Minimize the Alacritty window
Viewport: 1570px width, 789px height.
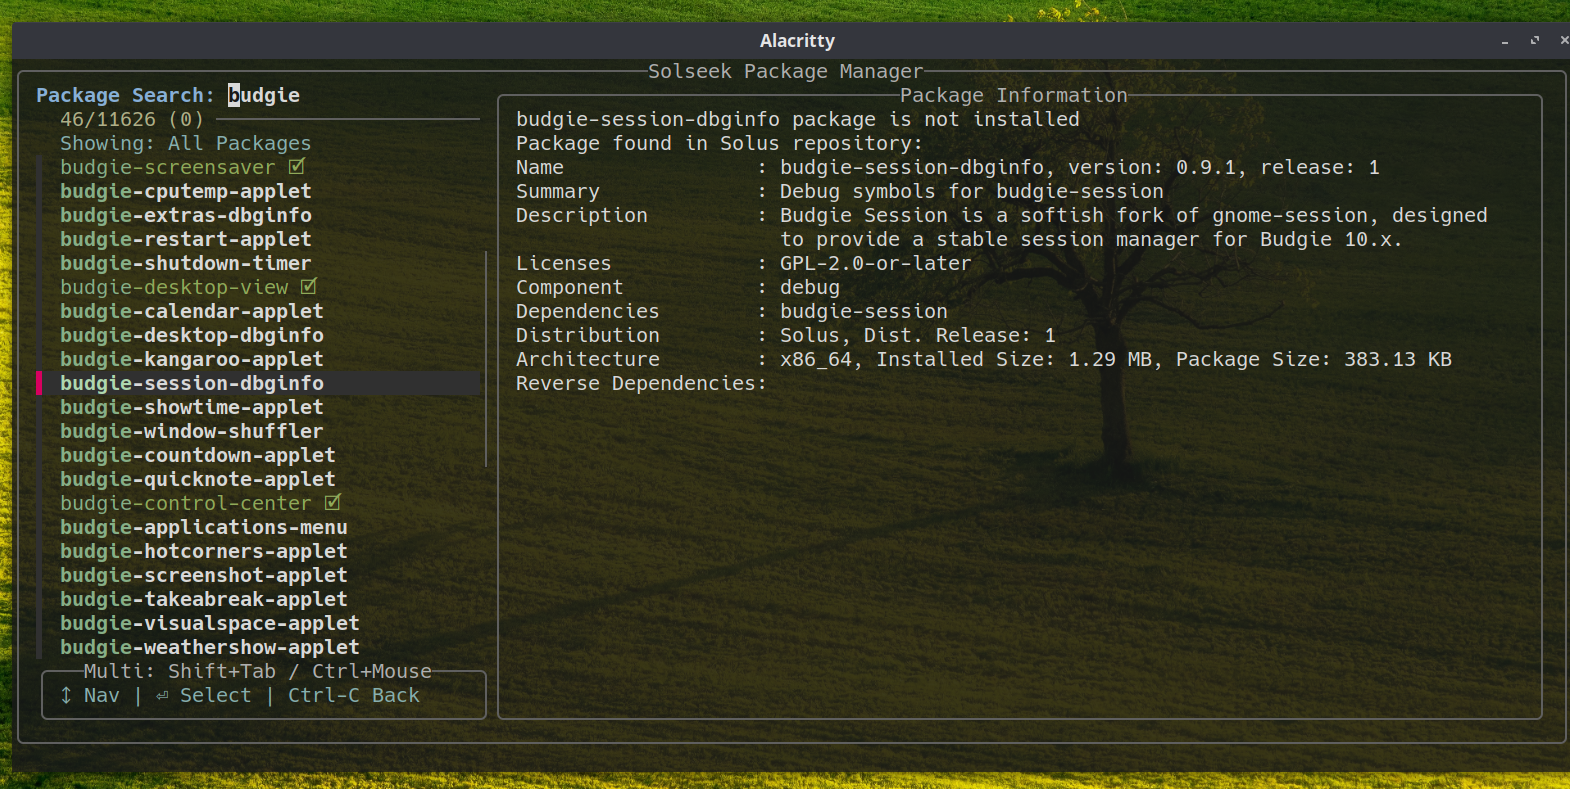[1504, 41]
